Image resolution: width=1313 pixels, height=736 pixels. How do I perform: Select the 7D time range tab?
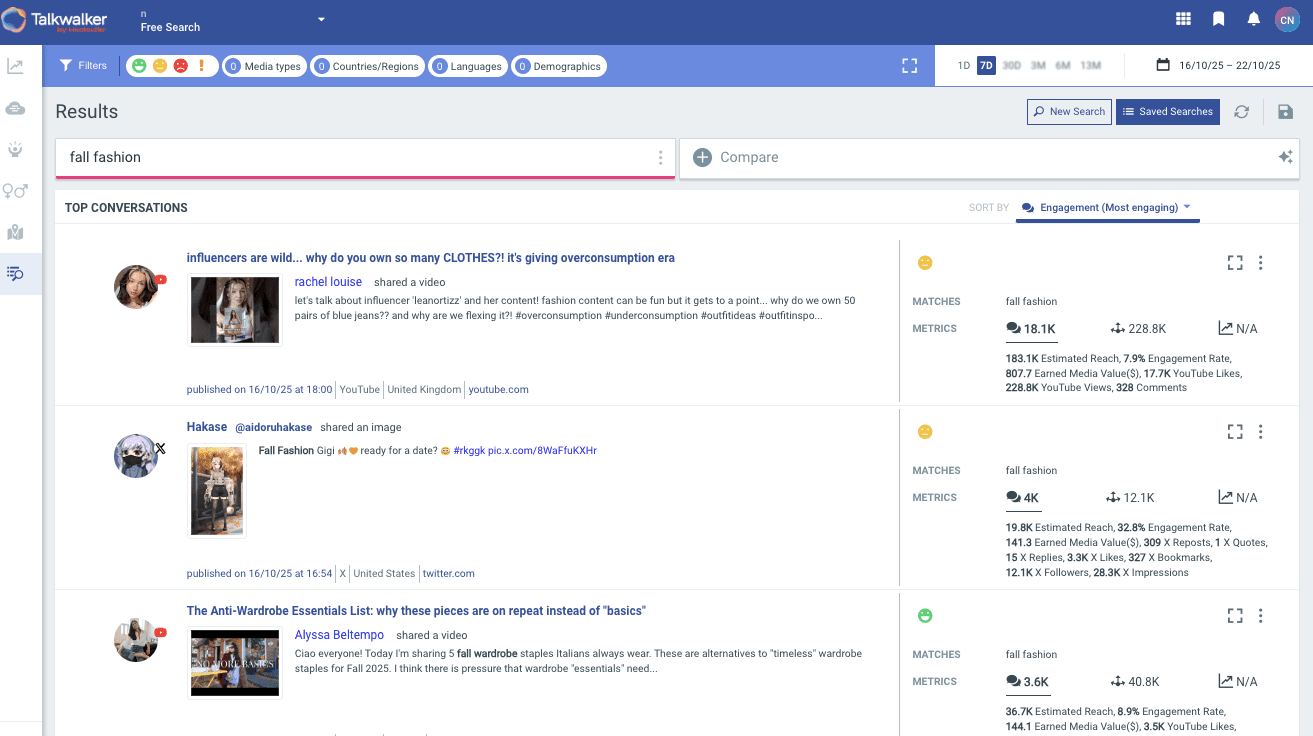[x=986, y=66]
